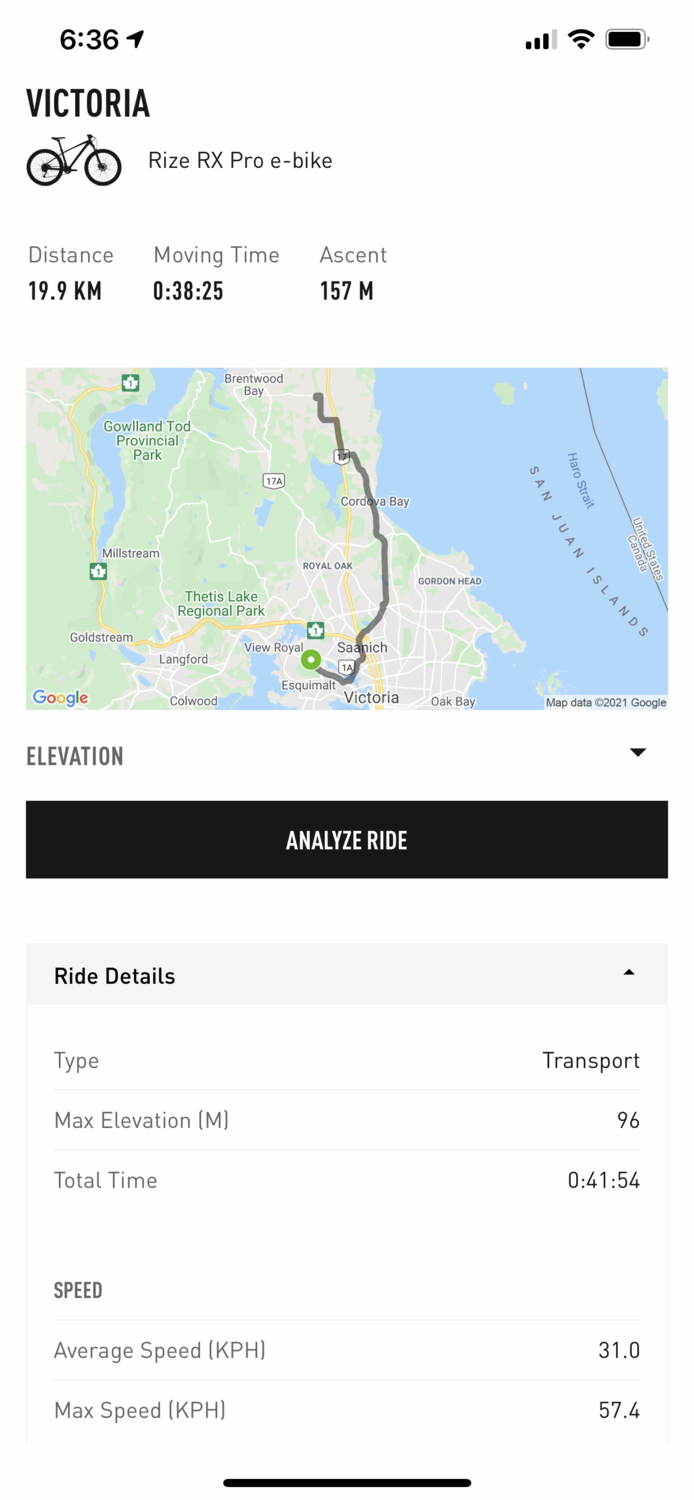Tap the Average Speed row

[346, 1350]
